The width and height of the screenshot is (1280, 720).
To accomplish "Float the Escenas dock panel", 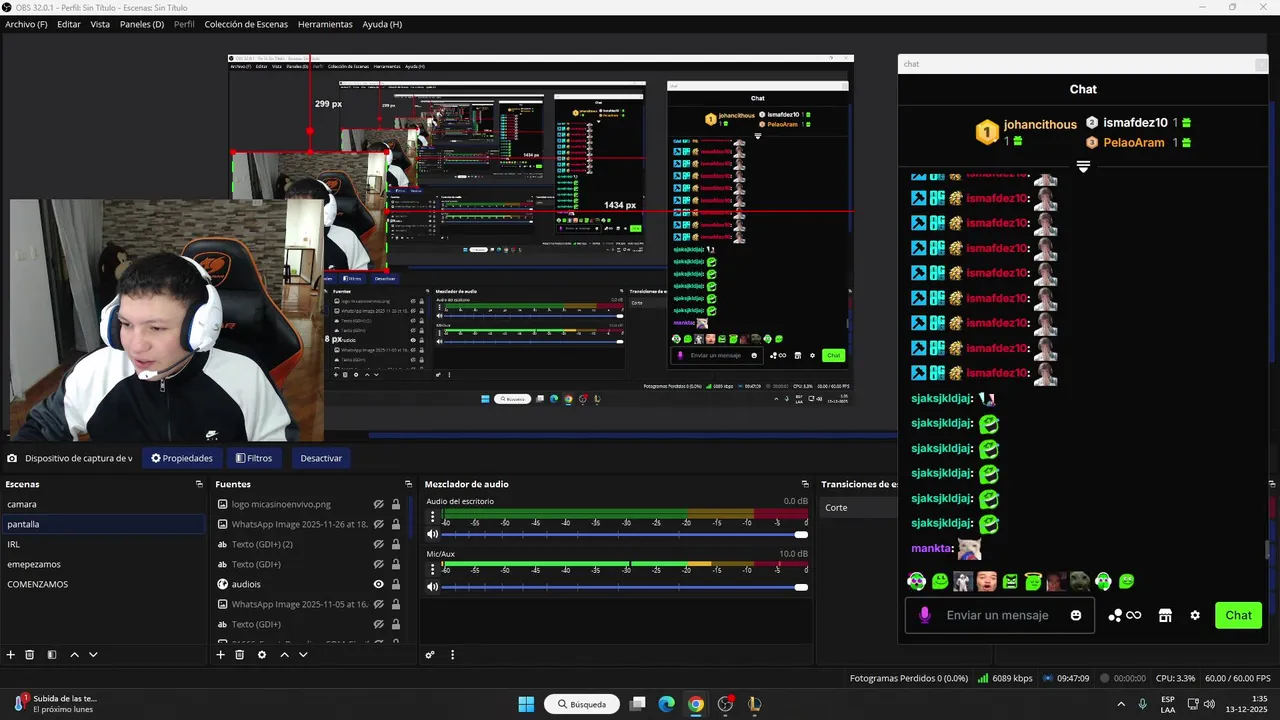I will tap(199, 484).
